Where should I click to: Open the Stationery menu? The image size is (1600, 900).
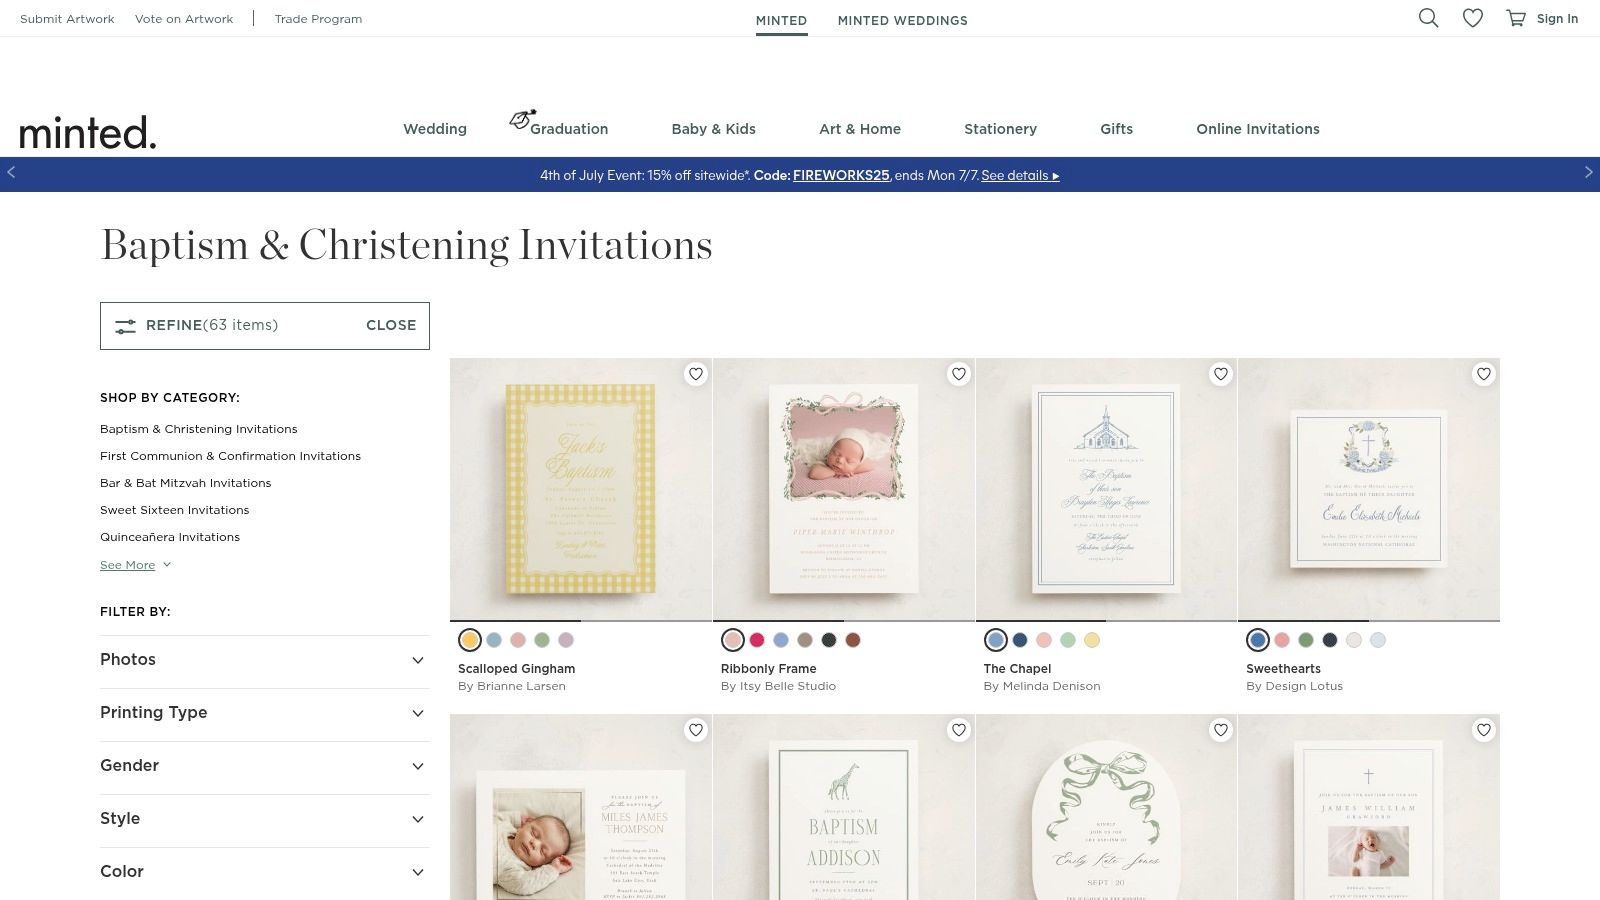(x=1000, y=129)
